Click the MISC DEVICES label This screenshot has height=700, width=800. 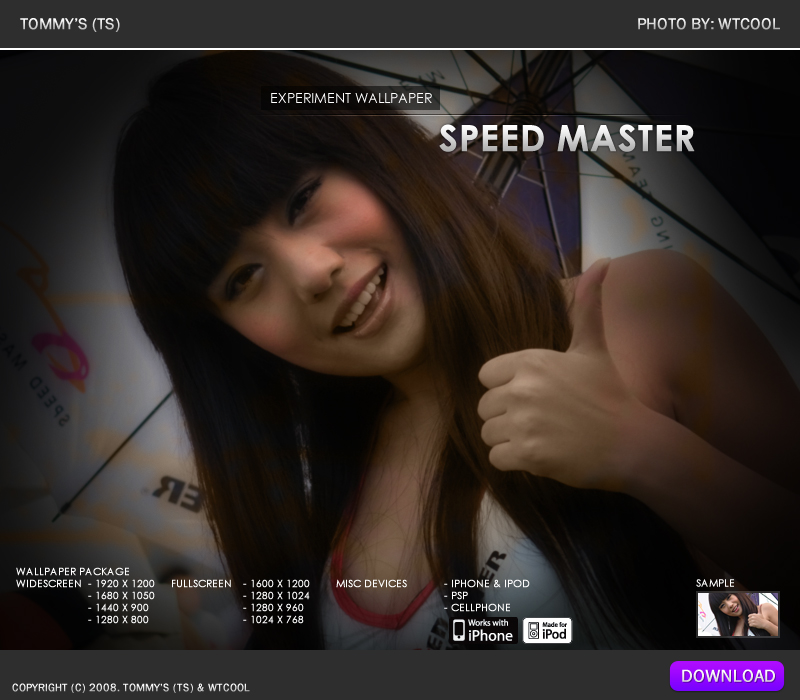(x=371, y=583)
